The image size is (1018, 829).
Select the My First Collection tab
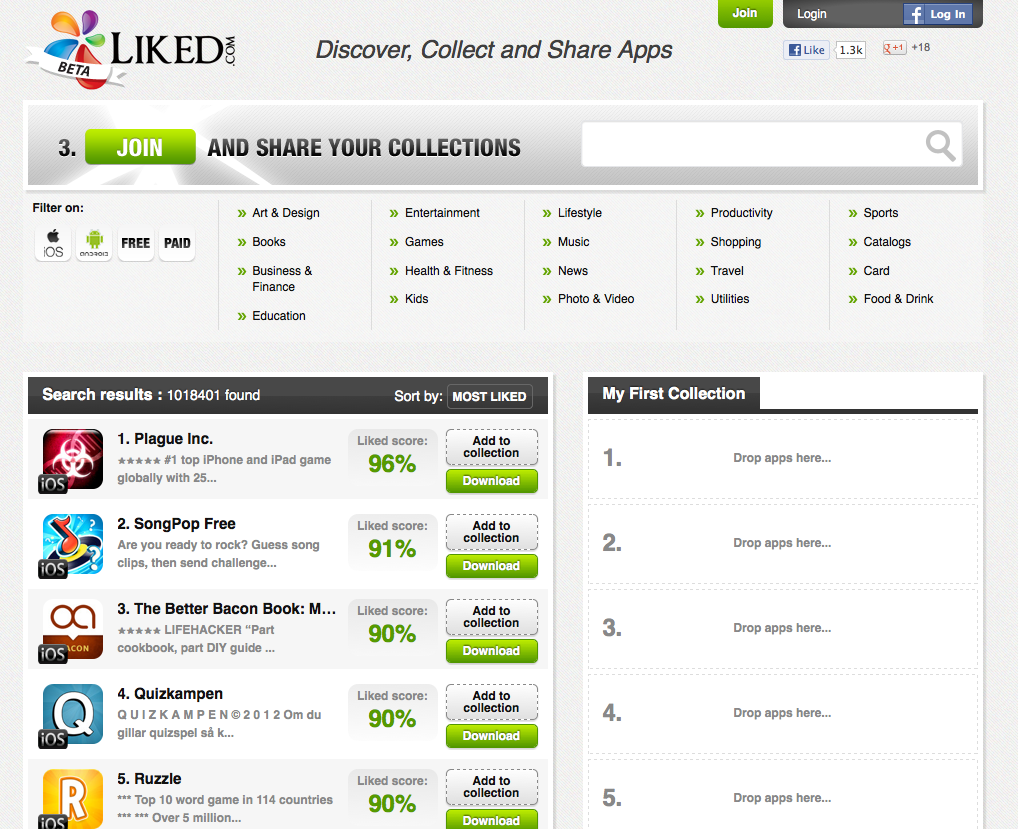point(673,394)
